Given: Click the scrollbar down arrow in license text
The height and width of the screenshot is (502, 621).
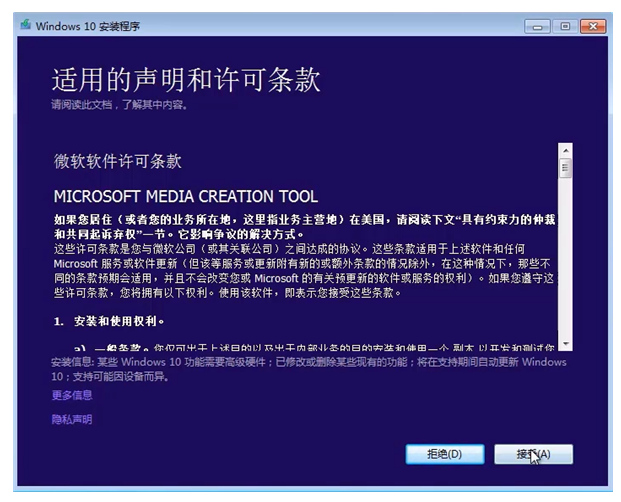Looking at the screenshot, I should tap(565, 342).
